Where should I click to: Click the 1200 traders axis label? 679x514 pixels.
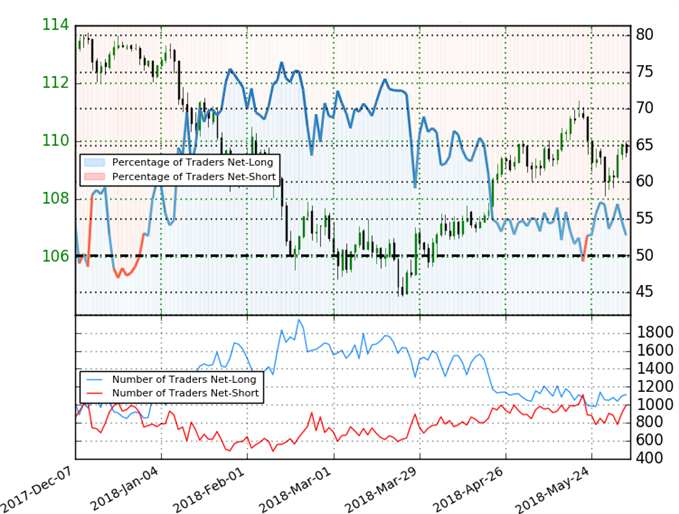coord(655,386)
